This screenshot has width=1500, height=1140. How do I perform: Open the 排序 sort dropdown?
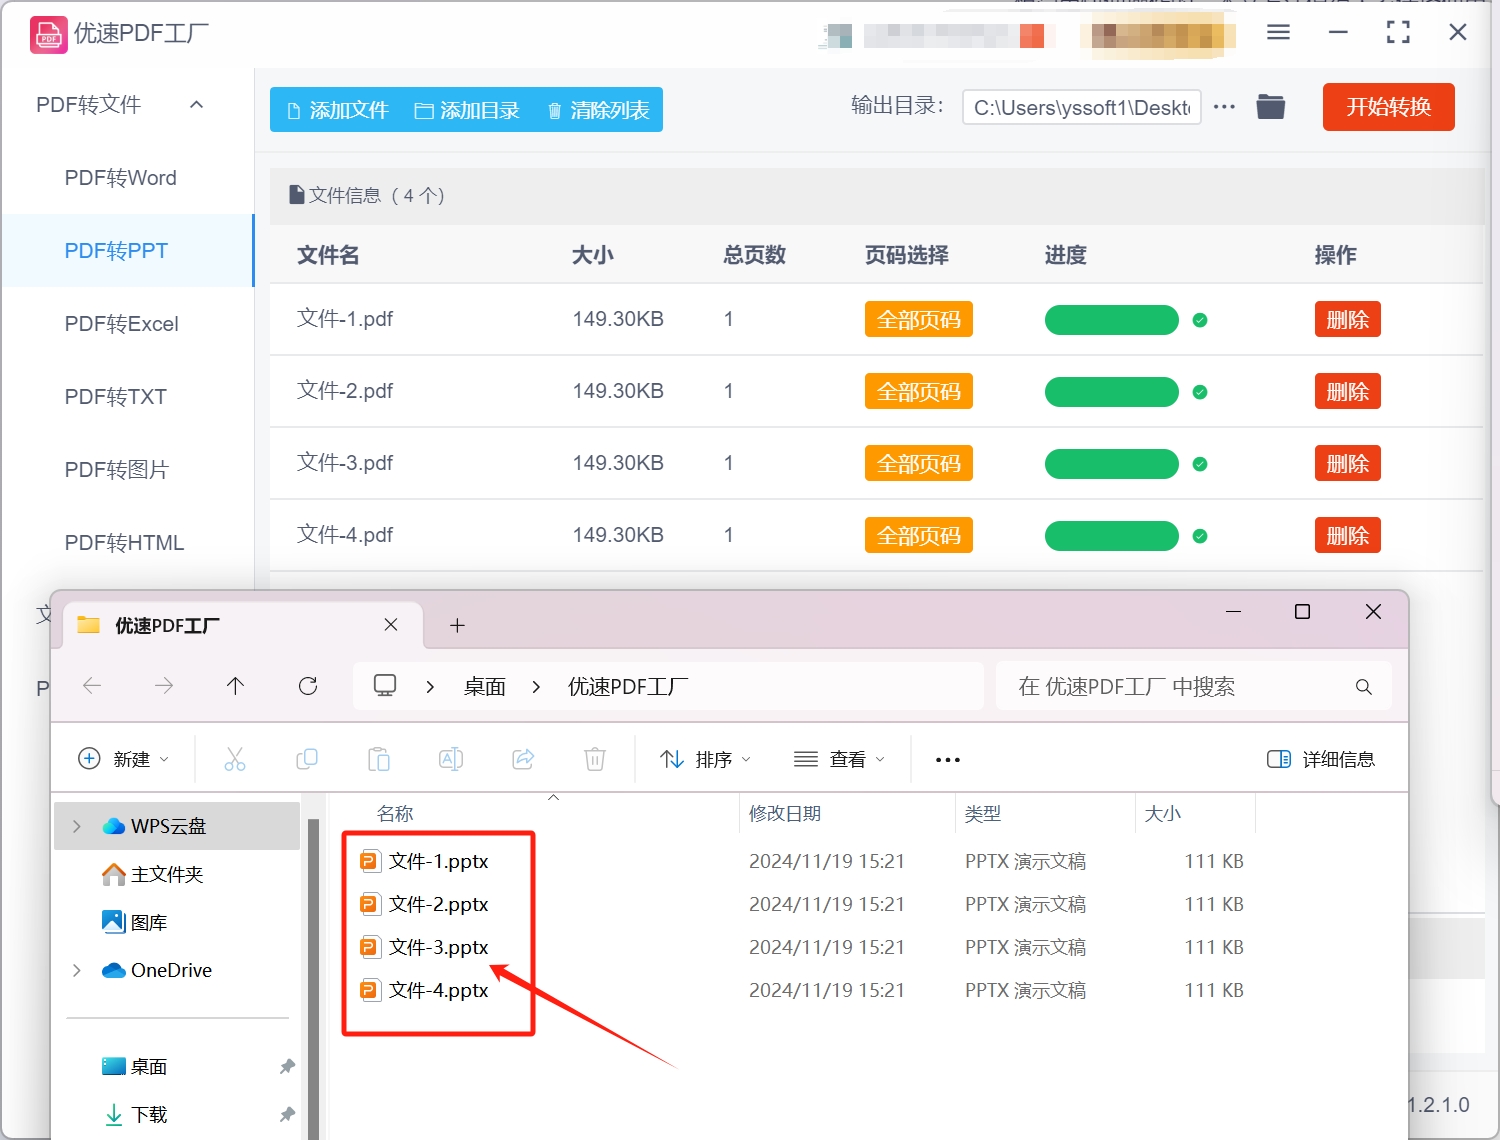coord(706,760)
